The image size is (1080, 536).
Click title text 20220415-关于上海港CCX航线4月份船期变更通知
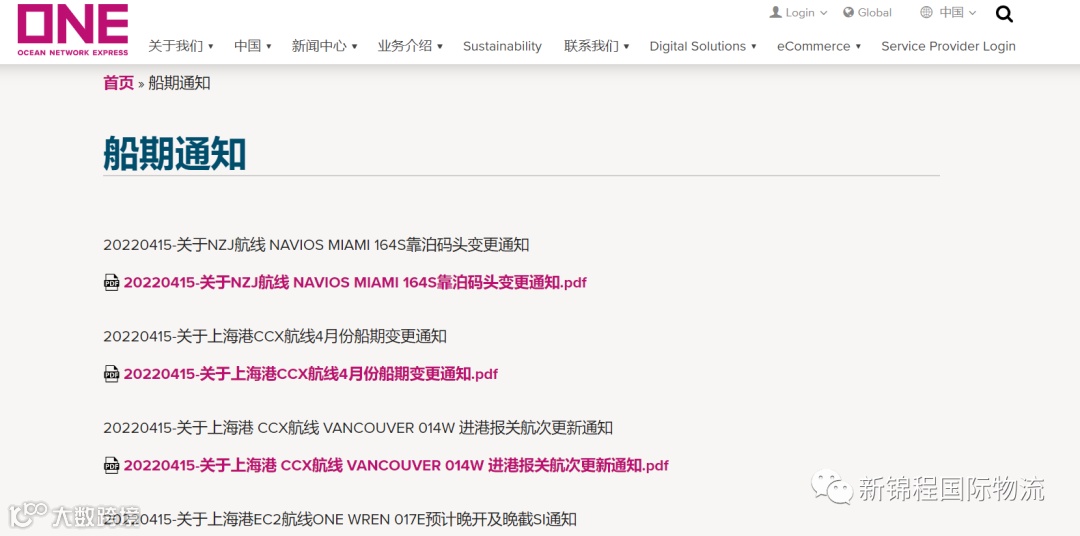pos(275,336)
